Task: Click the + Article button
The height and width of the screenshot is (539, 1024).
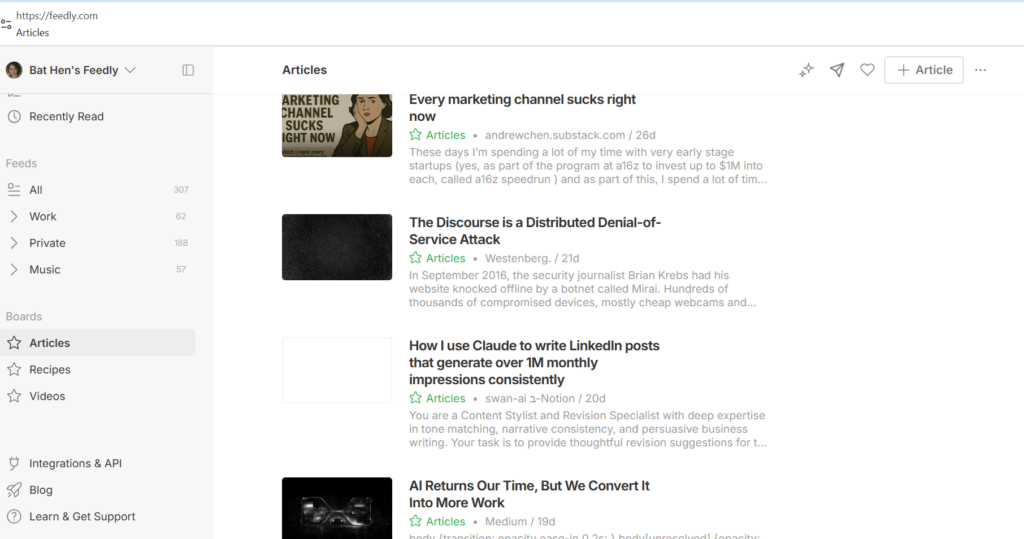Action: click(x=923, y=70)
